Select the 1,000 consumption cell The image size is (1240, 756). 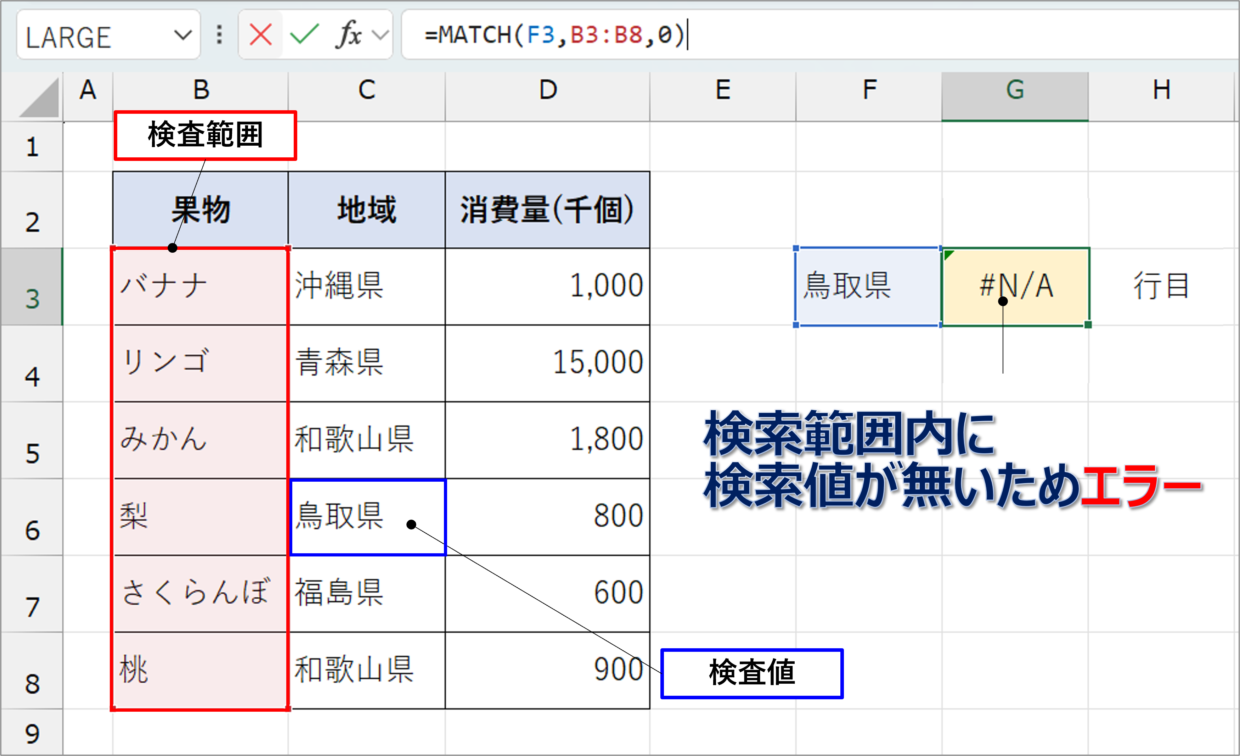click(548, 287)
